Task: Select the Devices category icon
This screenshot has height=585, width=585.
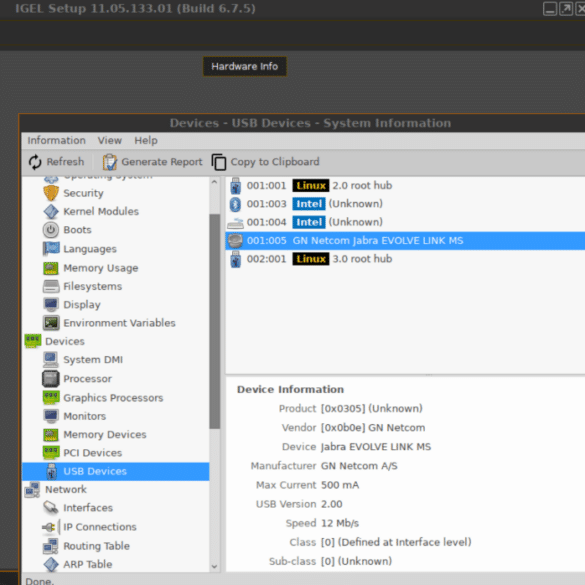Action: point(33,341)
